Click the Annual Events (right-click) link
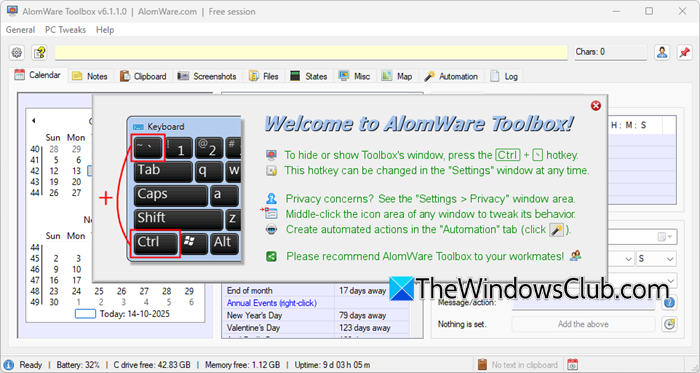Viewport: 700px width, 373px height. 271,303
